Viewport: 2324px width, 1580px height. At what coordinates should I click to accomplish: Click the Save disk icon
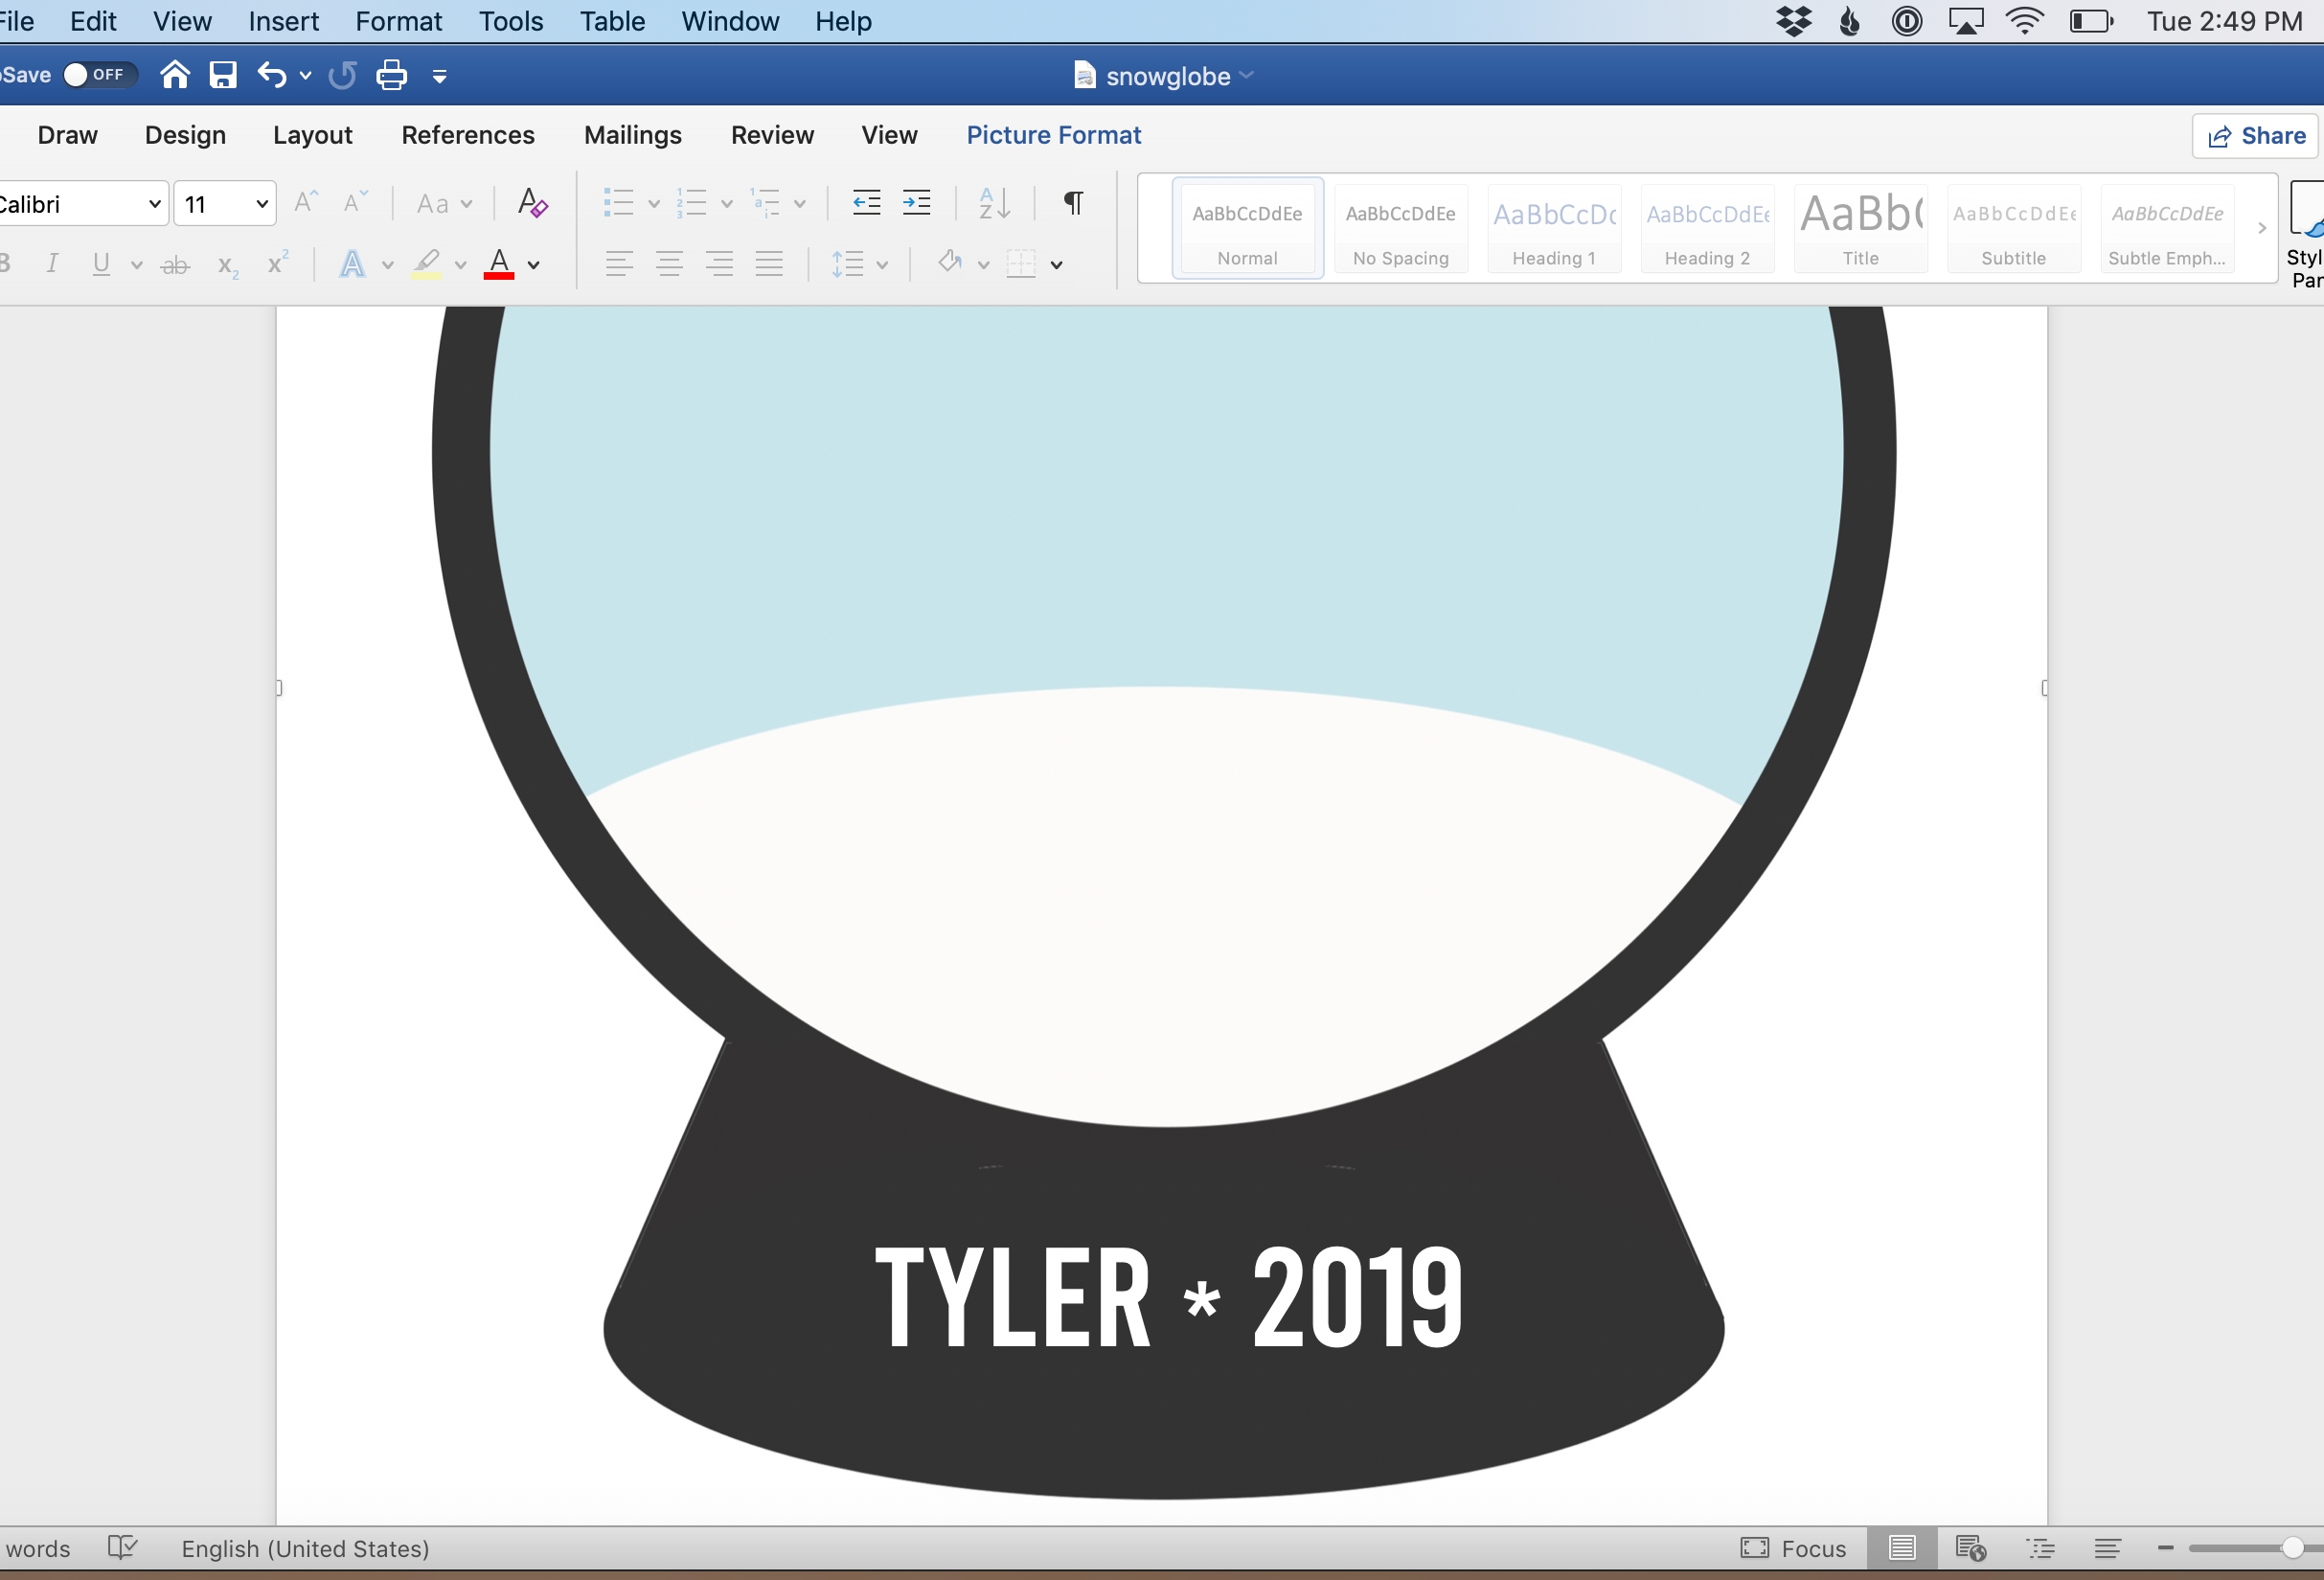[x=223, y=75]
